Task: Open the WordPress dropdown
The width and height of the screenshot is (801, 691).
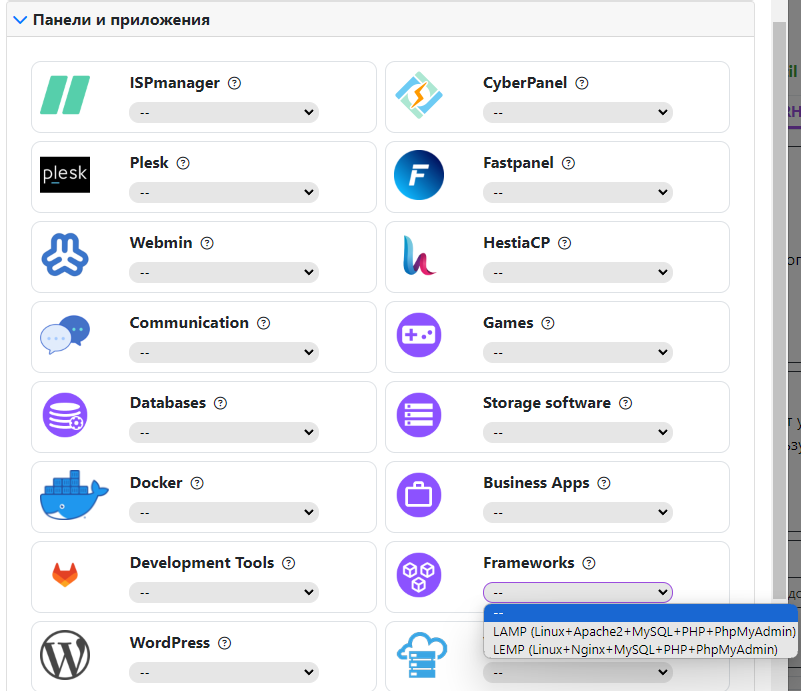Action: 224,673
